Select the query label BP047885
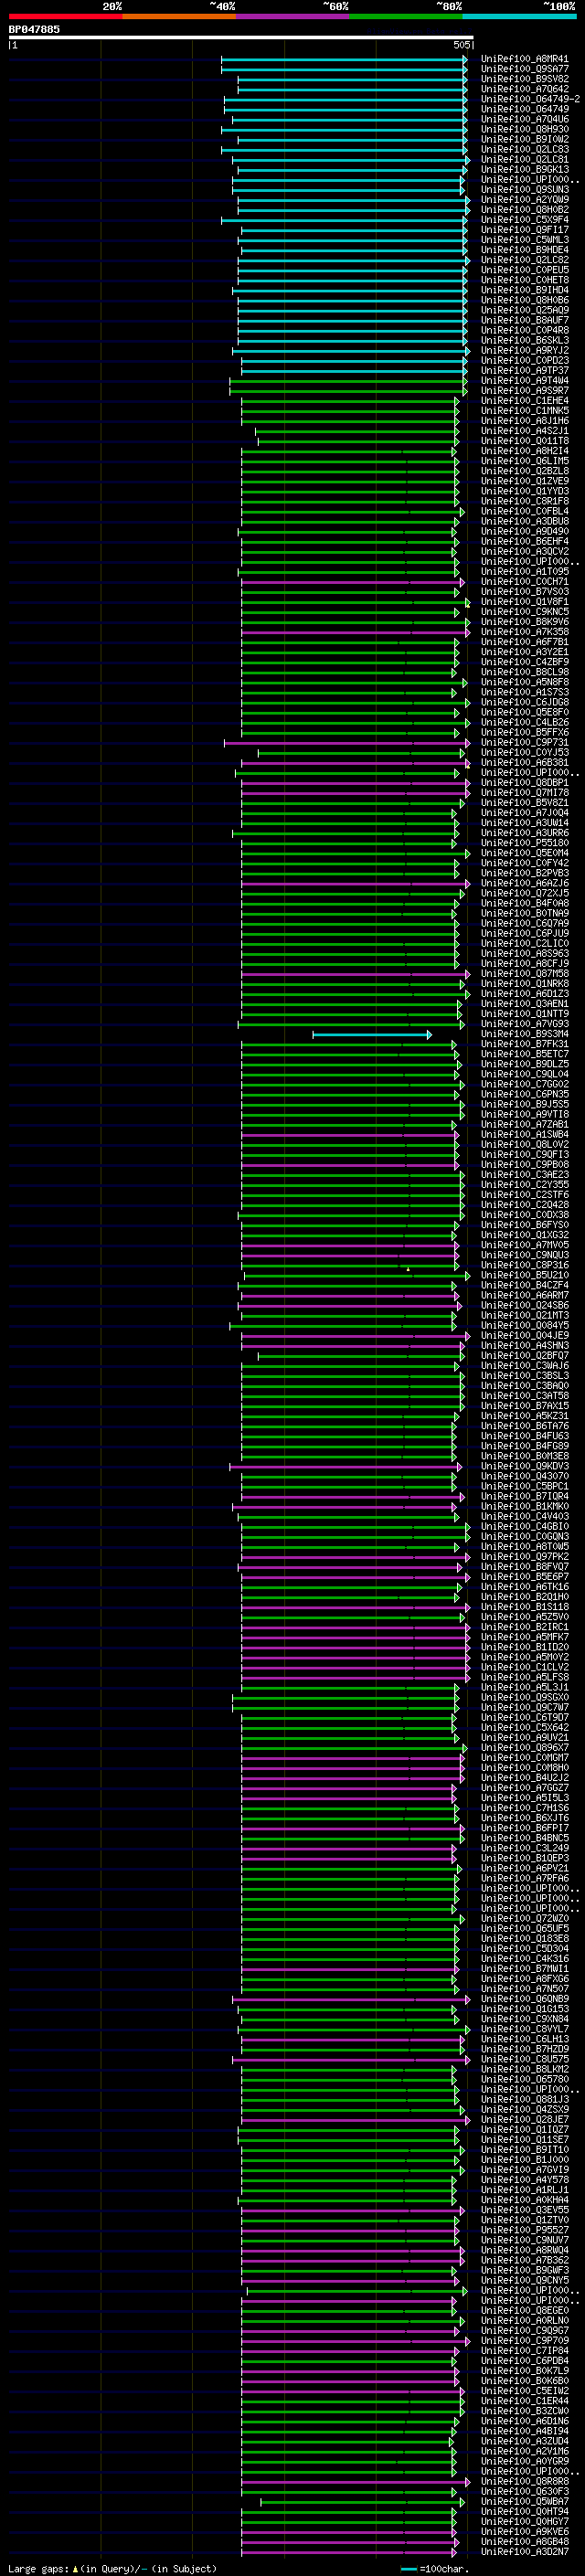Screen dimensions: 585x2576 point(34,29)
